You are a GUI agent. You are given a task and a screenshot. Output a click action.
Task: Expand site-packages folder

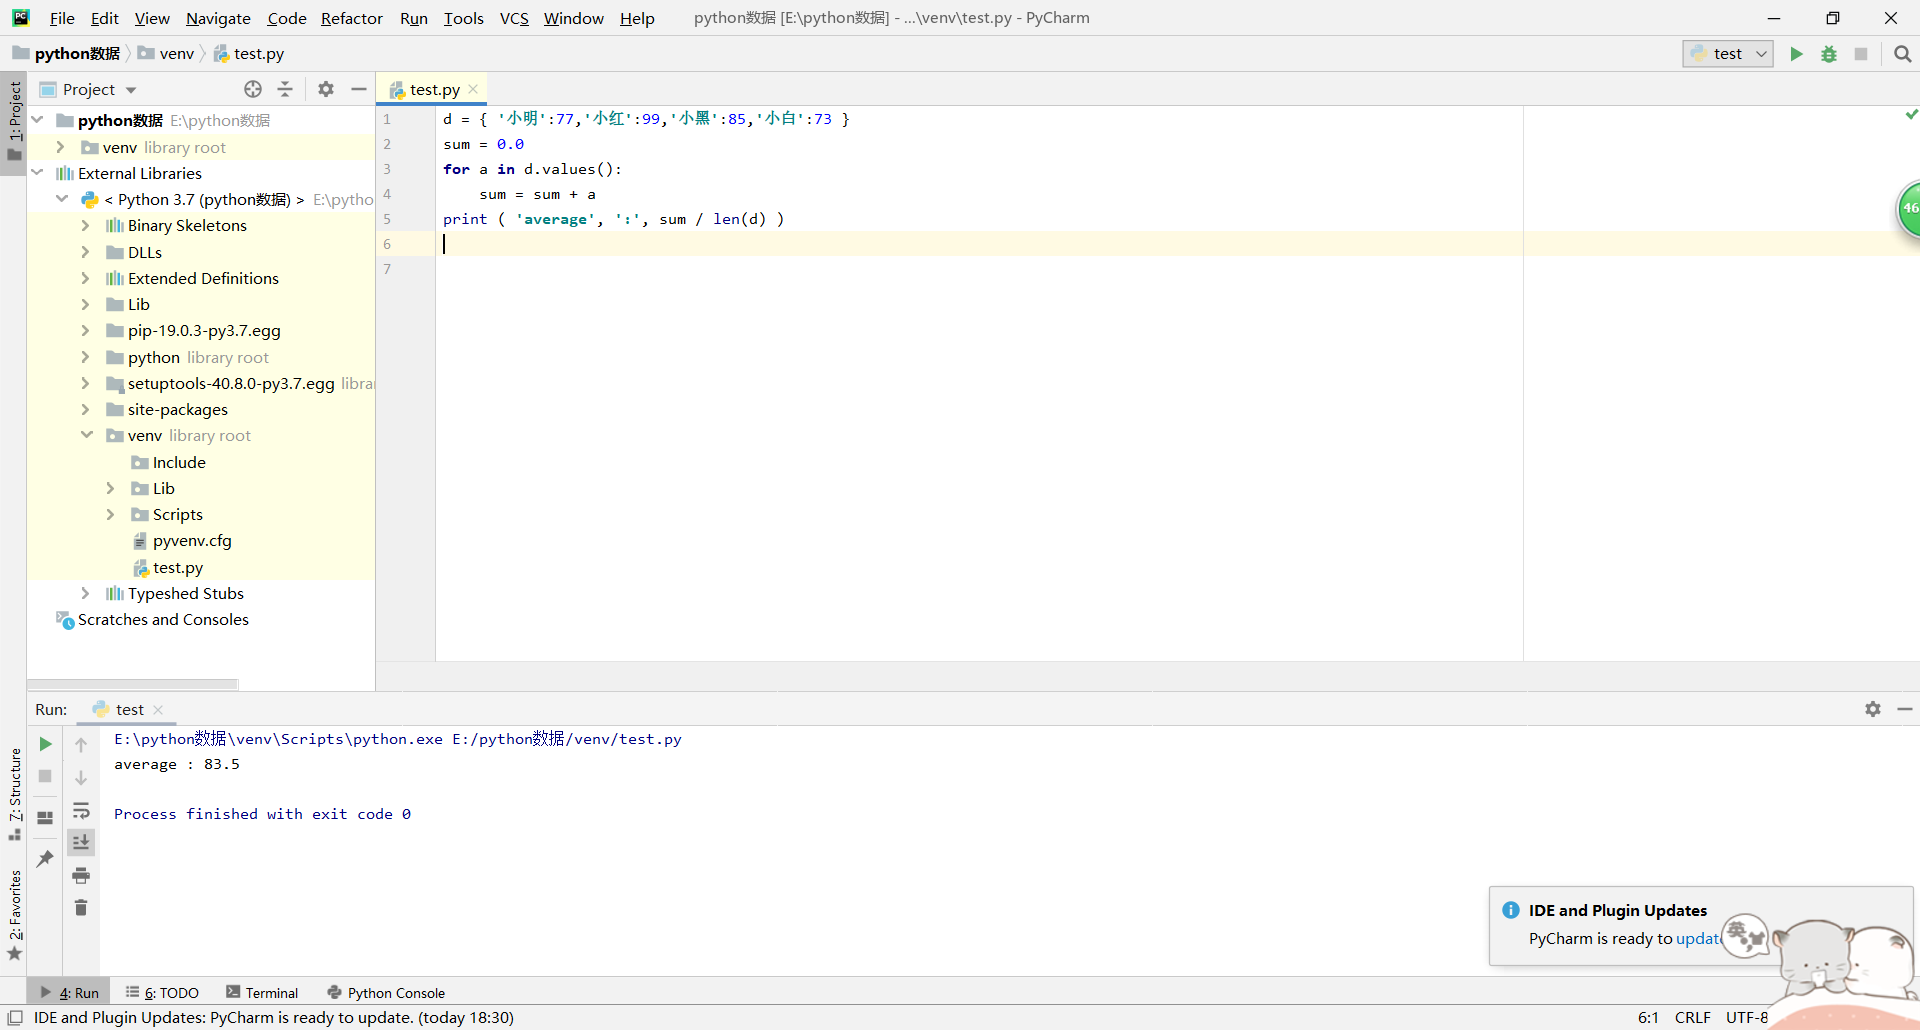click(86, 409)
